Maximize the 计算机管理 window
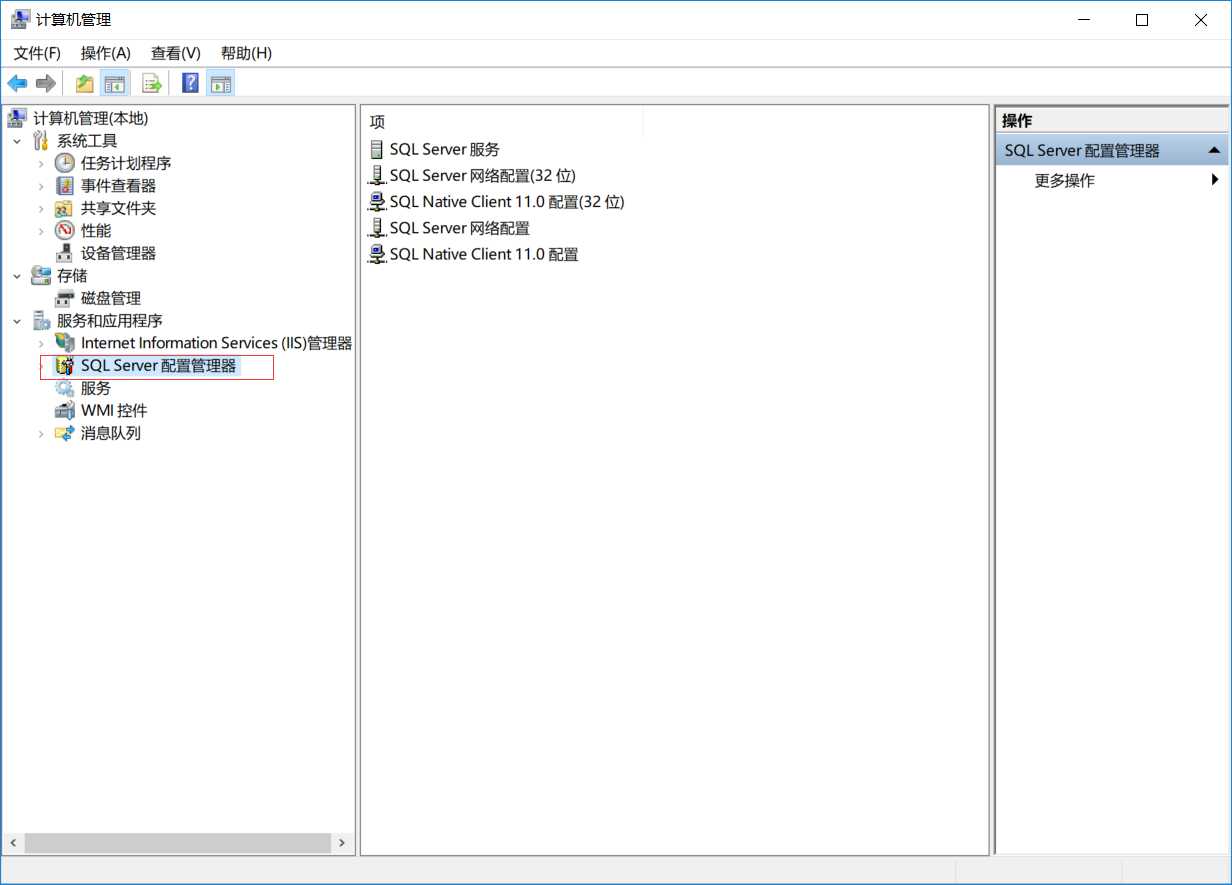1232x885 pixels. point(1142,20)
